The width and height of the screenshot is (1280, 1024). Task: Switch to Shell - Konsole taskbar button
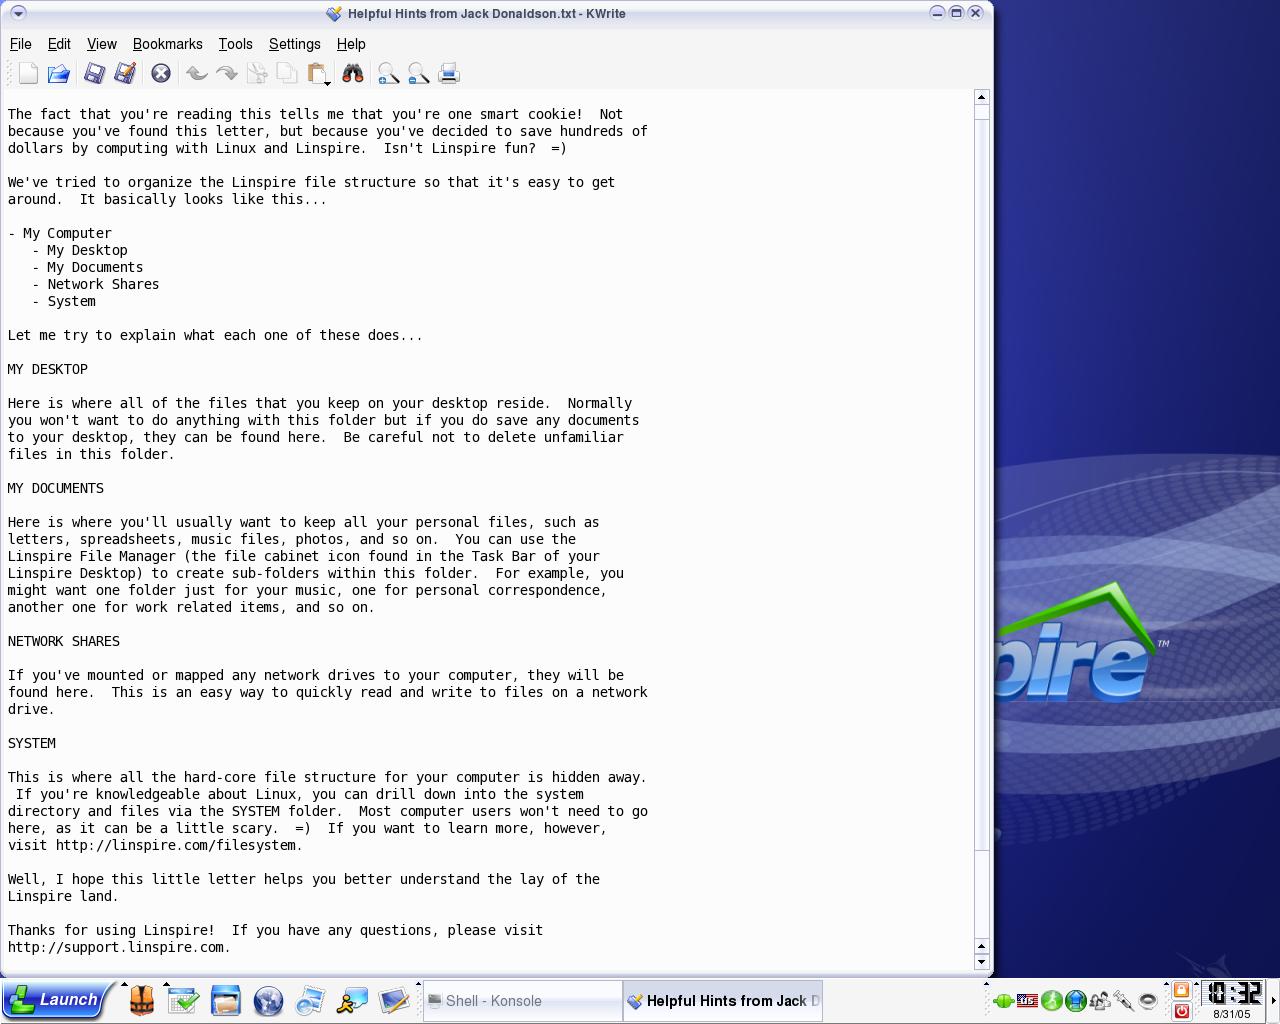(522, 1001)
